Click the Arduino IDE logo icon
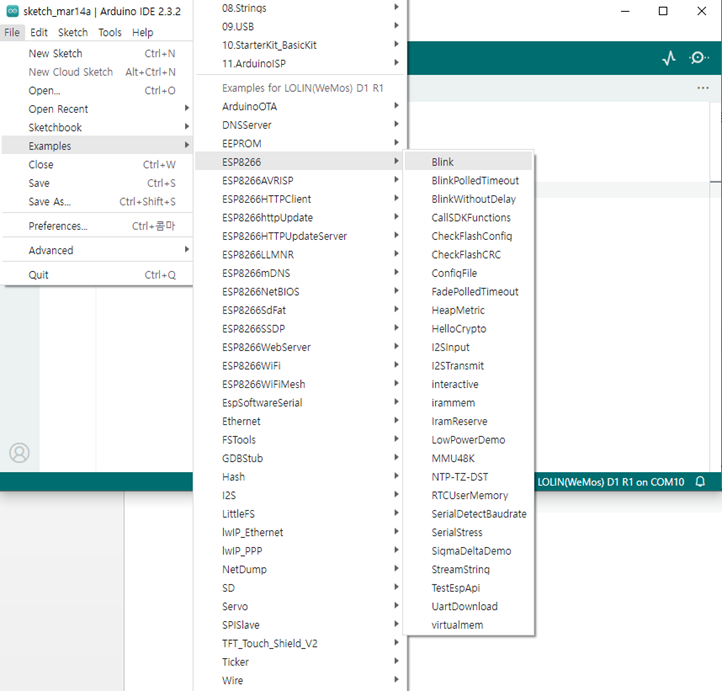 12,11
